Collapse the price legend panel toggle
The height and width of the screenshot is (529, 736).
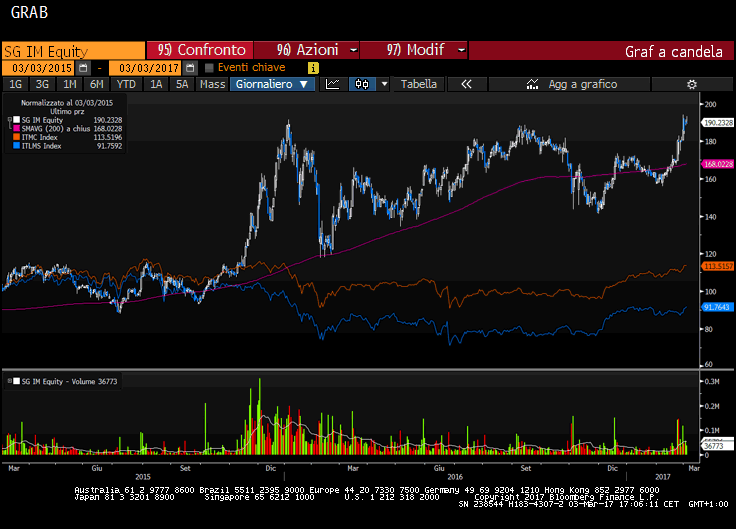8,119
